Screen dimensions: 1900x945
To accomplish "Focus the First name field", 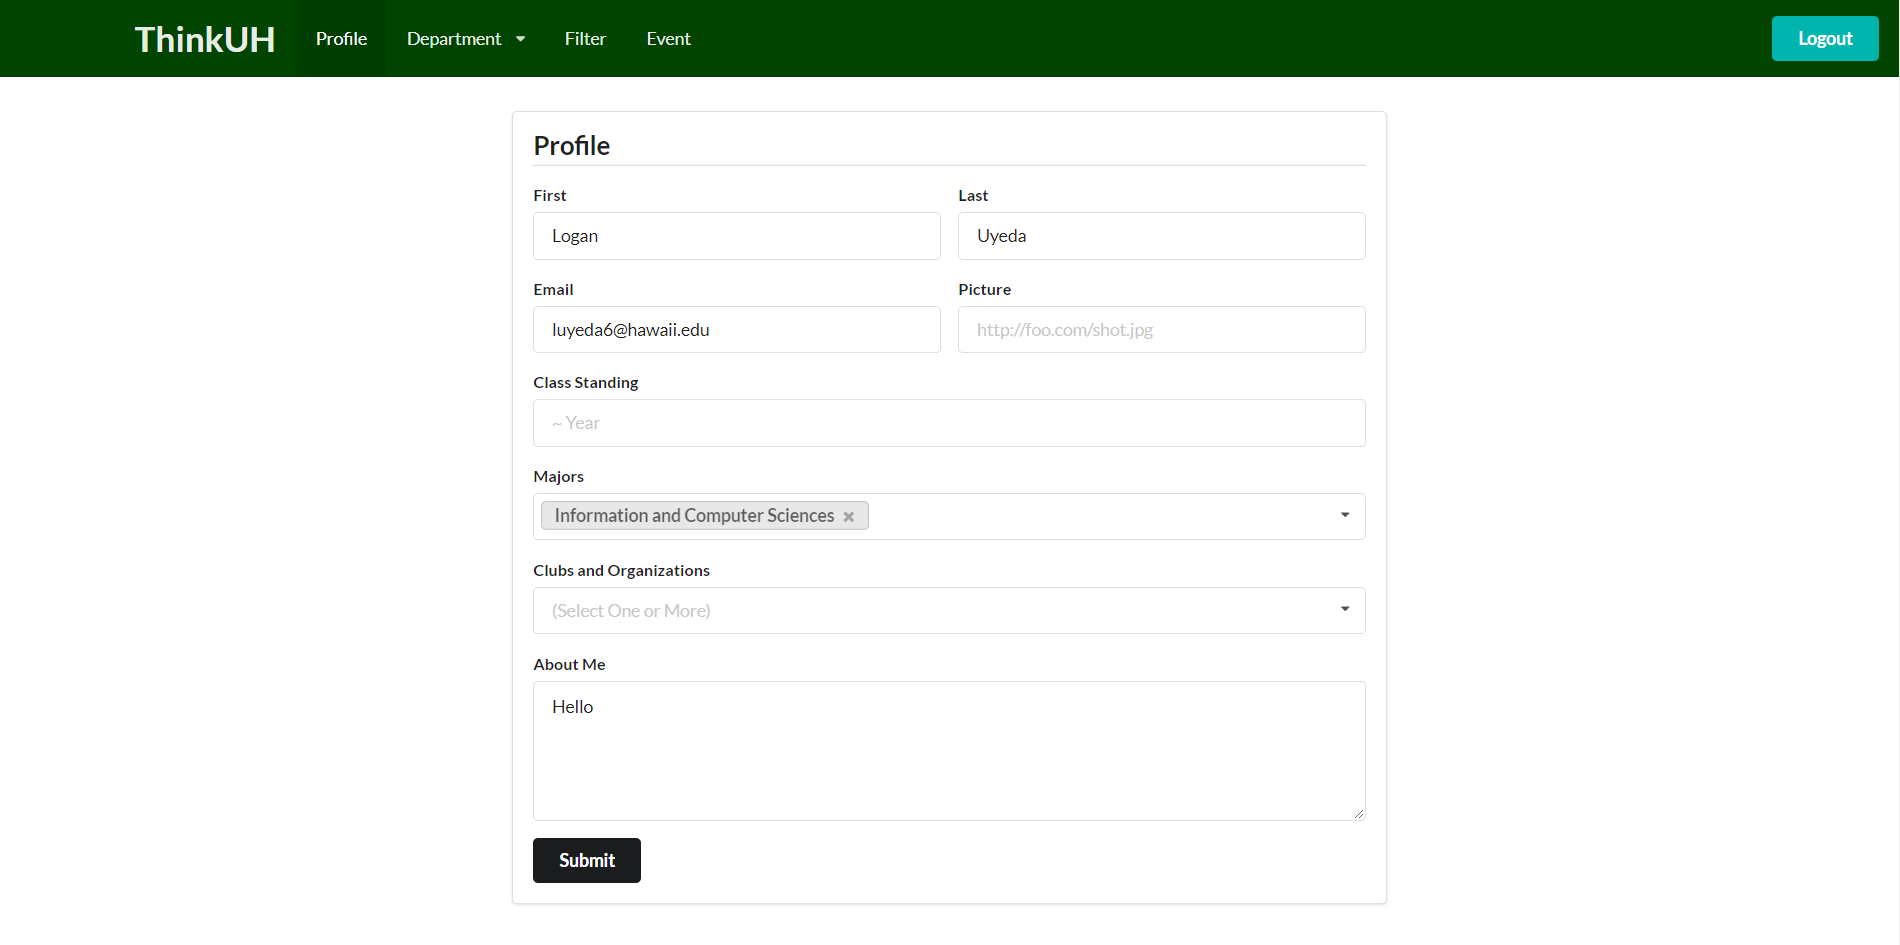I will 736,236.
